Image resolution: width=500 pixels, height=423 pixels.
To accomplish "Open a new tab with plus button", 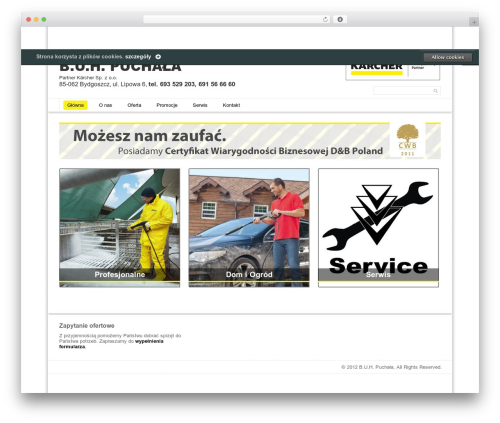I will 474,22.
